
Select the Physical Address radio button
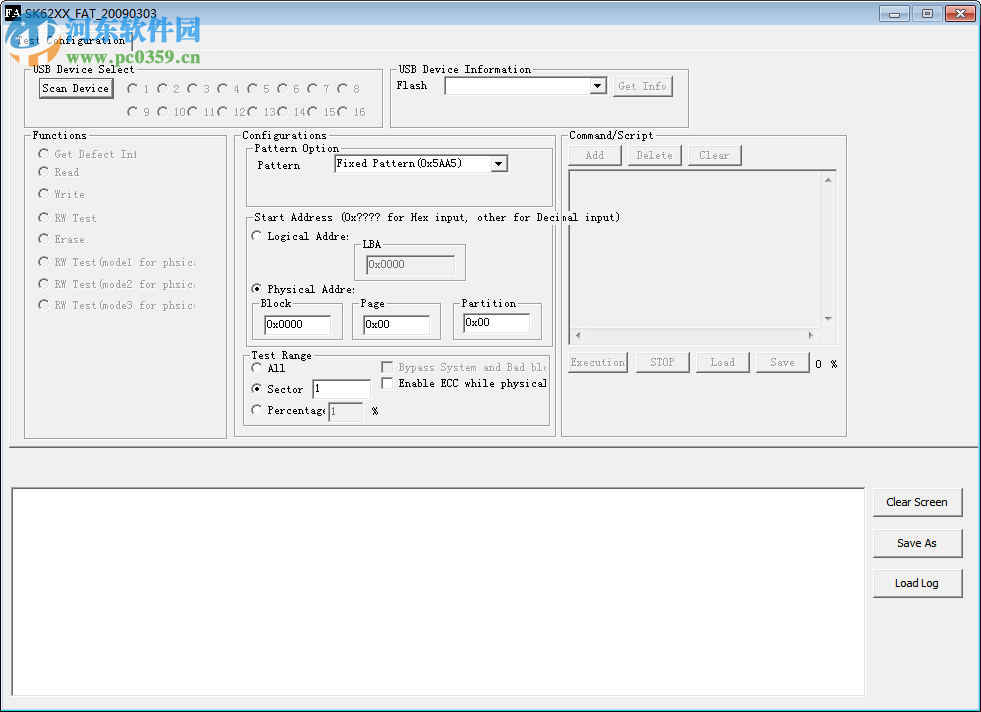pos(257,288)
